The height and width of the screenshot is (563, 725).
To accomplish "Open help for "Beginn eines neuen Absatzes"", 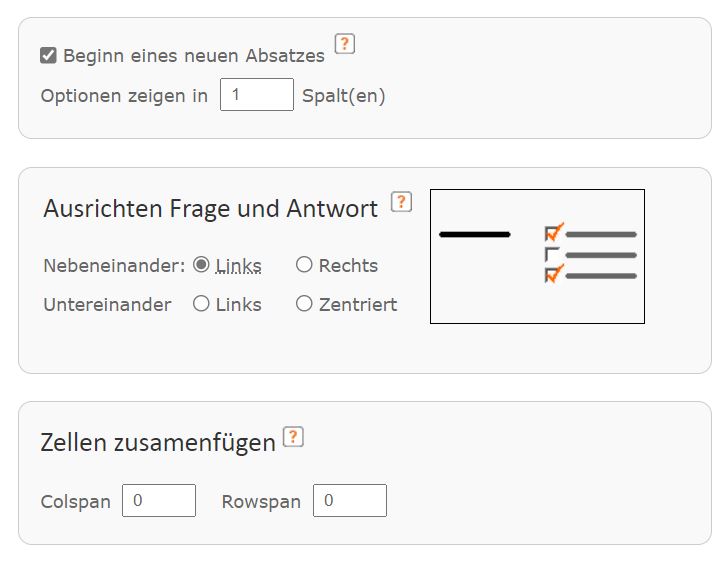I will (x=345, y=43).
